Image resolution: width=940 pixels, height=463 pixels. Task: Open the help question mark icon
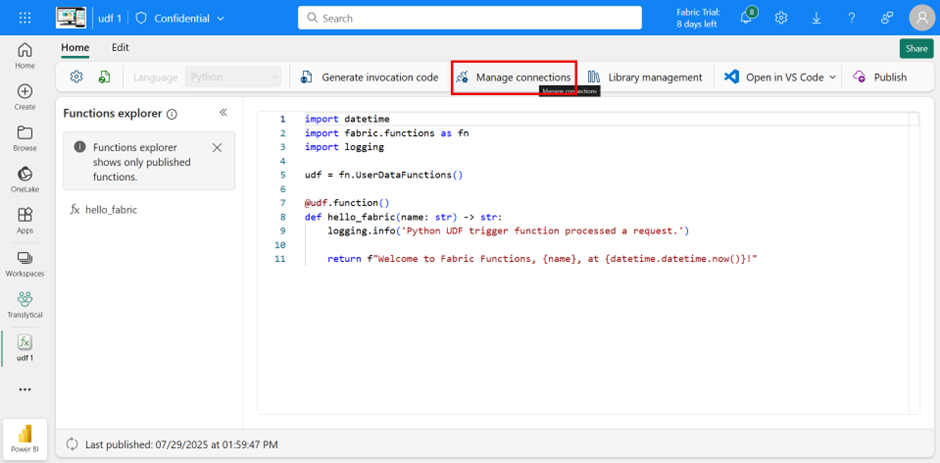coord(851,18)
